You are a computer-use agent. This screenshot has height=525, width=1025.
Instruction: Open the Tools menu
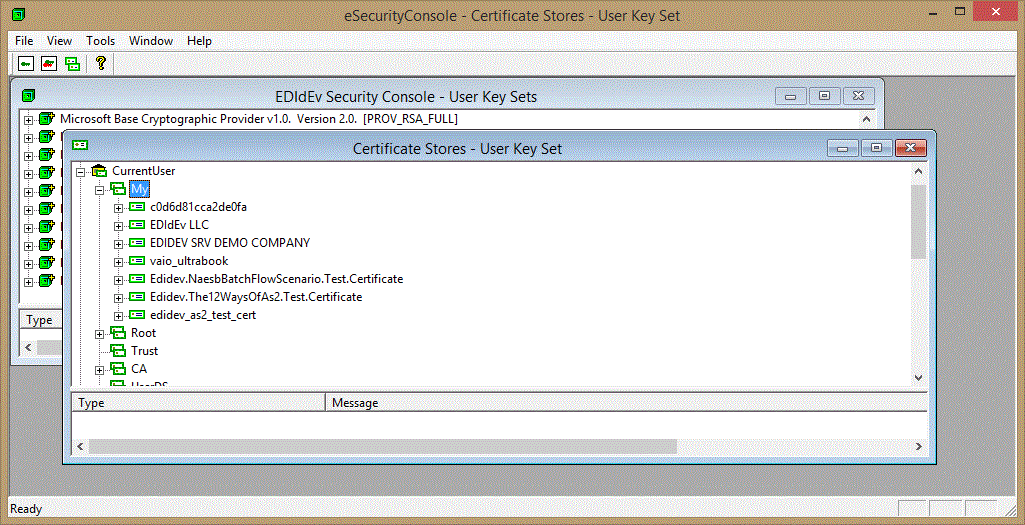pyautogui.click(x=100, y=41)
